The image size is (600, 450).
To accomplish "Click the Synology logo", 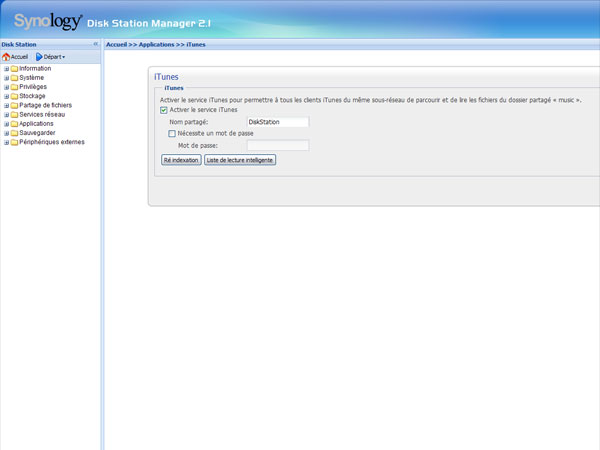I will 48,22.
